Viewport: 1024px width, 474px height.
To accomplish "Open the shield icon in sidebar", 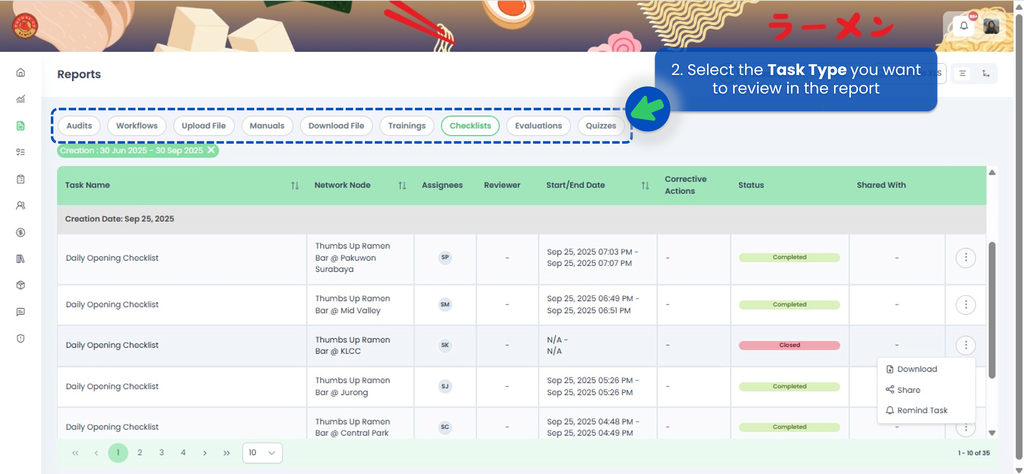I will pos(20,339).
